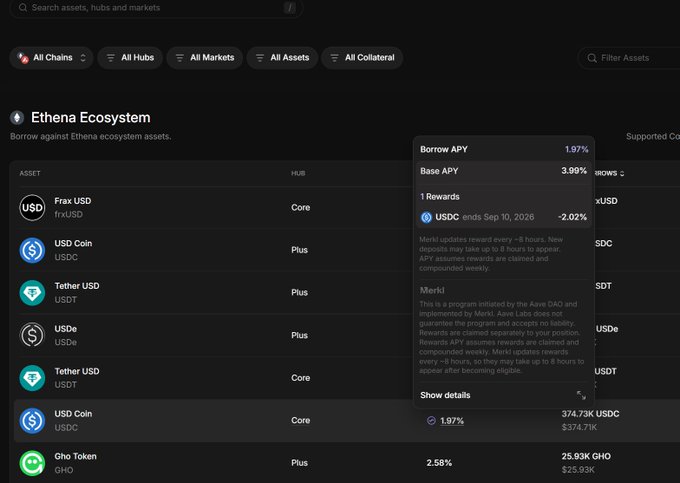
Task: Open the All Hubs filter
Action: 130,58
